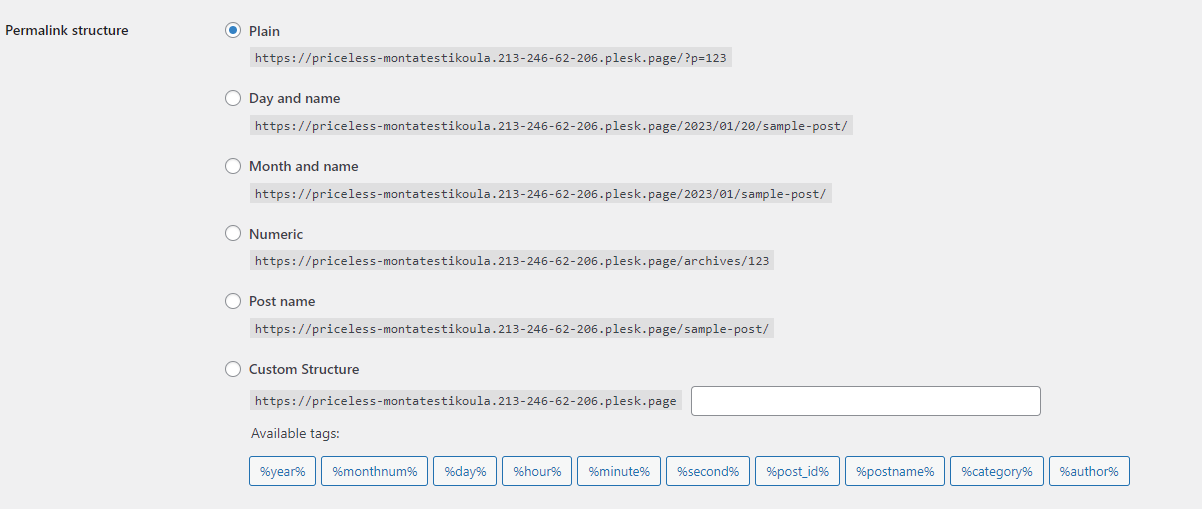Click the %category% tag button
This screenshot has height=509, width=1202.
click(x=997, y=471)
